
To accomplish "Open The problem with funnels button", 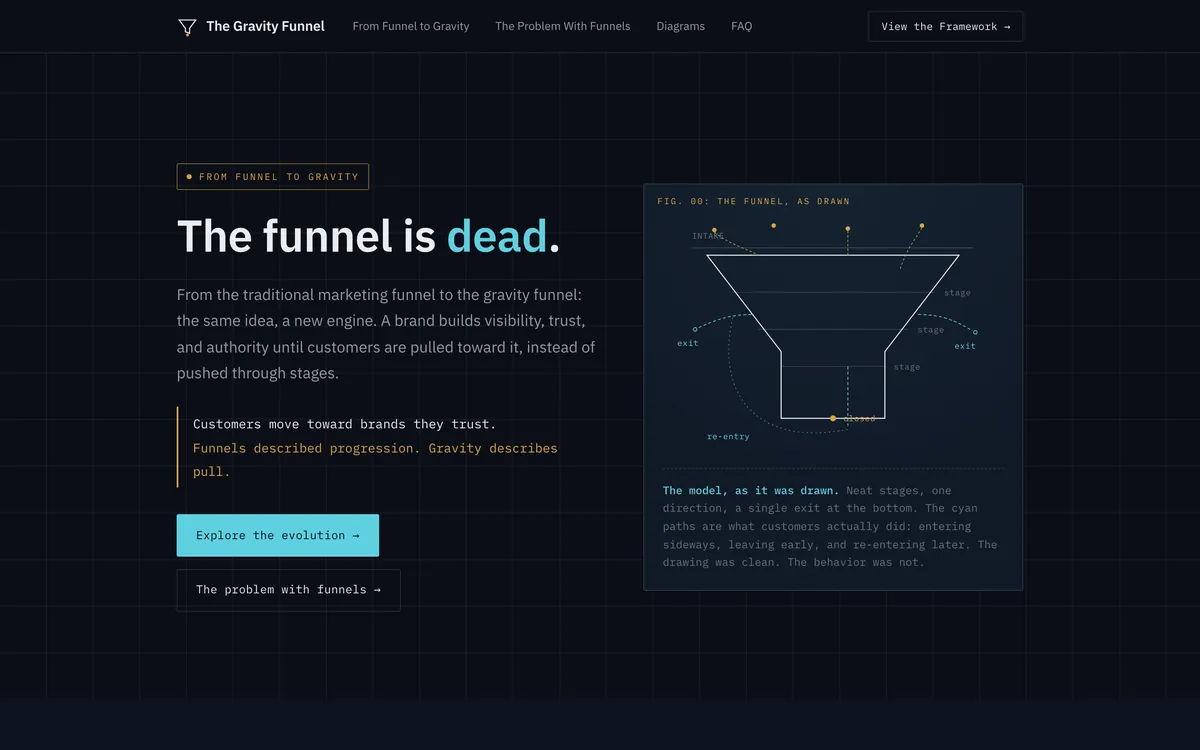I will (x=289, y=590).
